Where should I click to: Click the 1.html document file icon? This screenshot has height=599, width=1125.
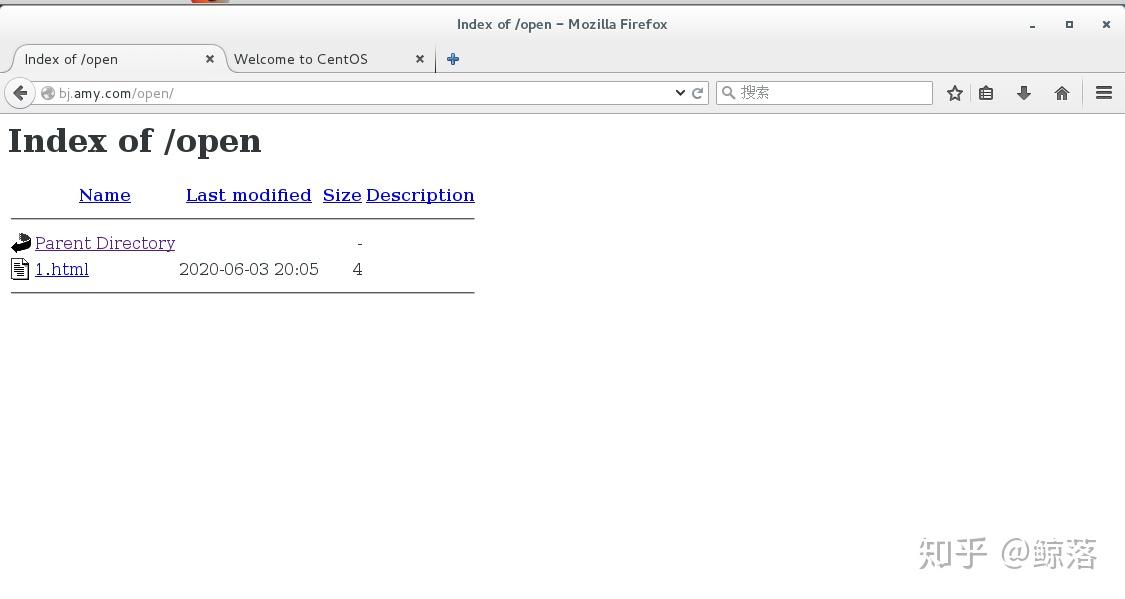point(20,269)
